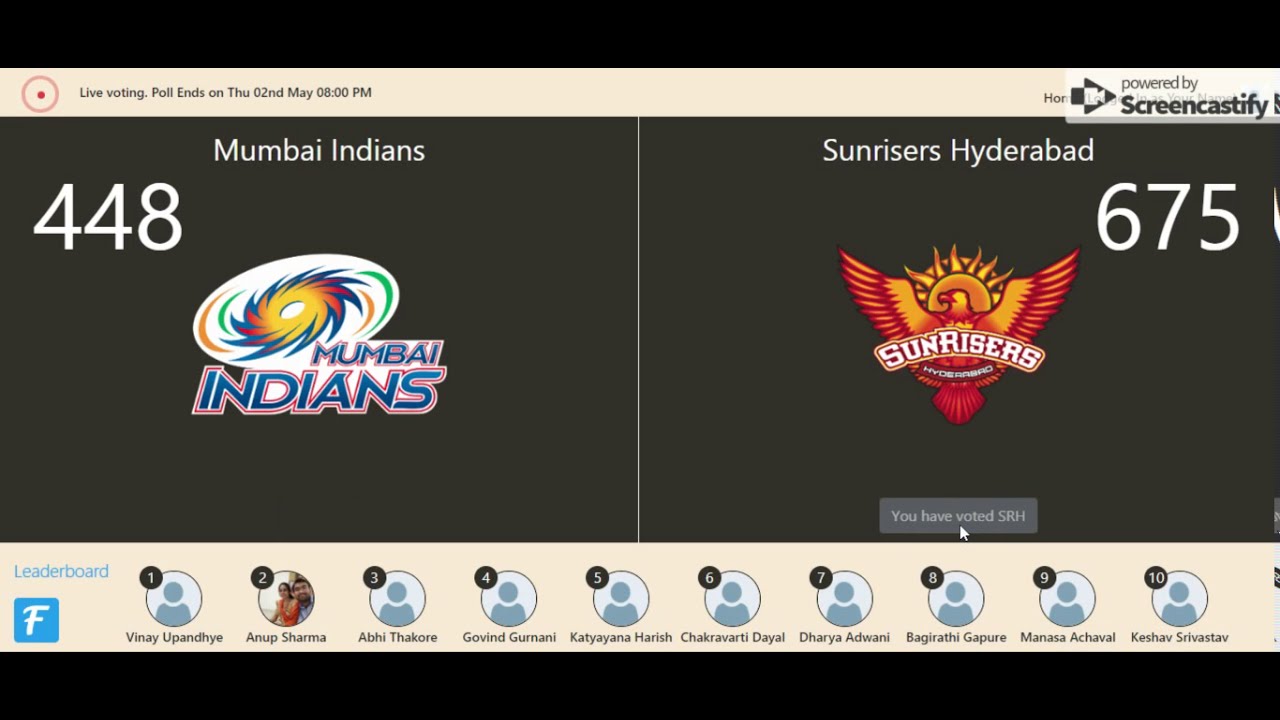This screenshot has width=1280, height=720.
Task: Click the name label "Govind Gurnani"
Action: click(509, 637)
